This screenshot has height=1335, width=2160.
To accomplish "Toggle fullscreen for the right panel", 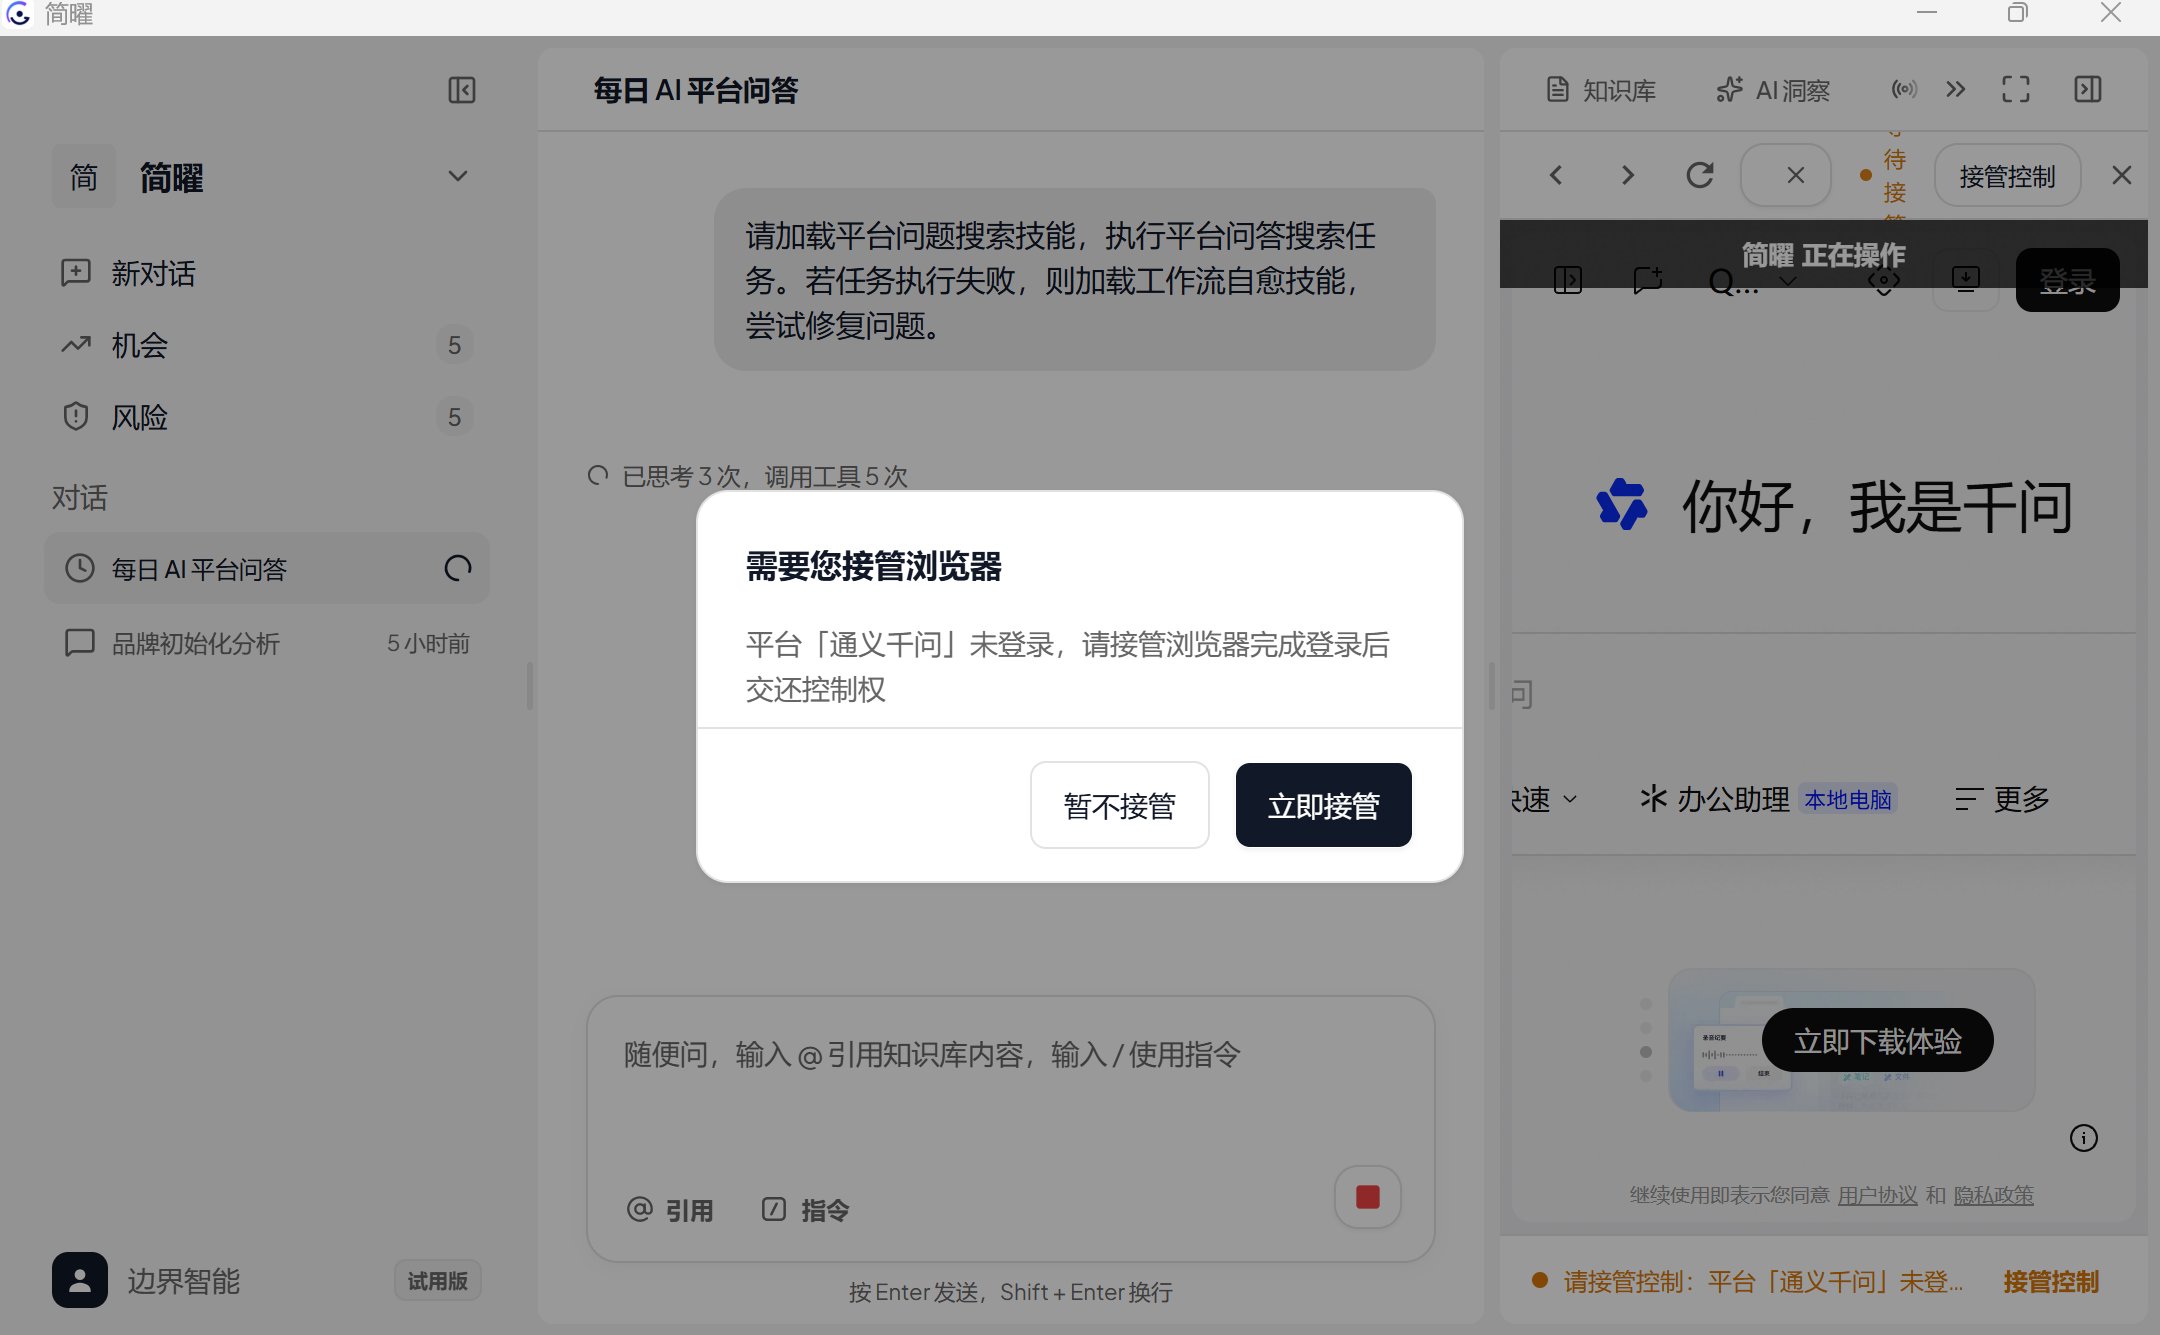I will tap(2015, 89).
